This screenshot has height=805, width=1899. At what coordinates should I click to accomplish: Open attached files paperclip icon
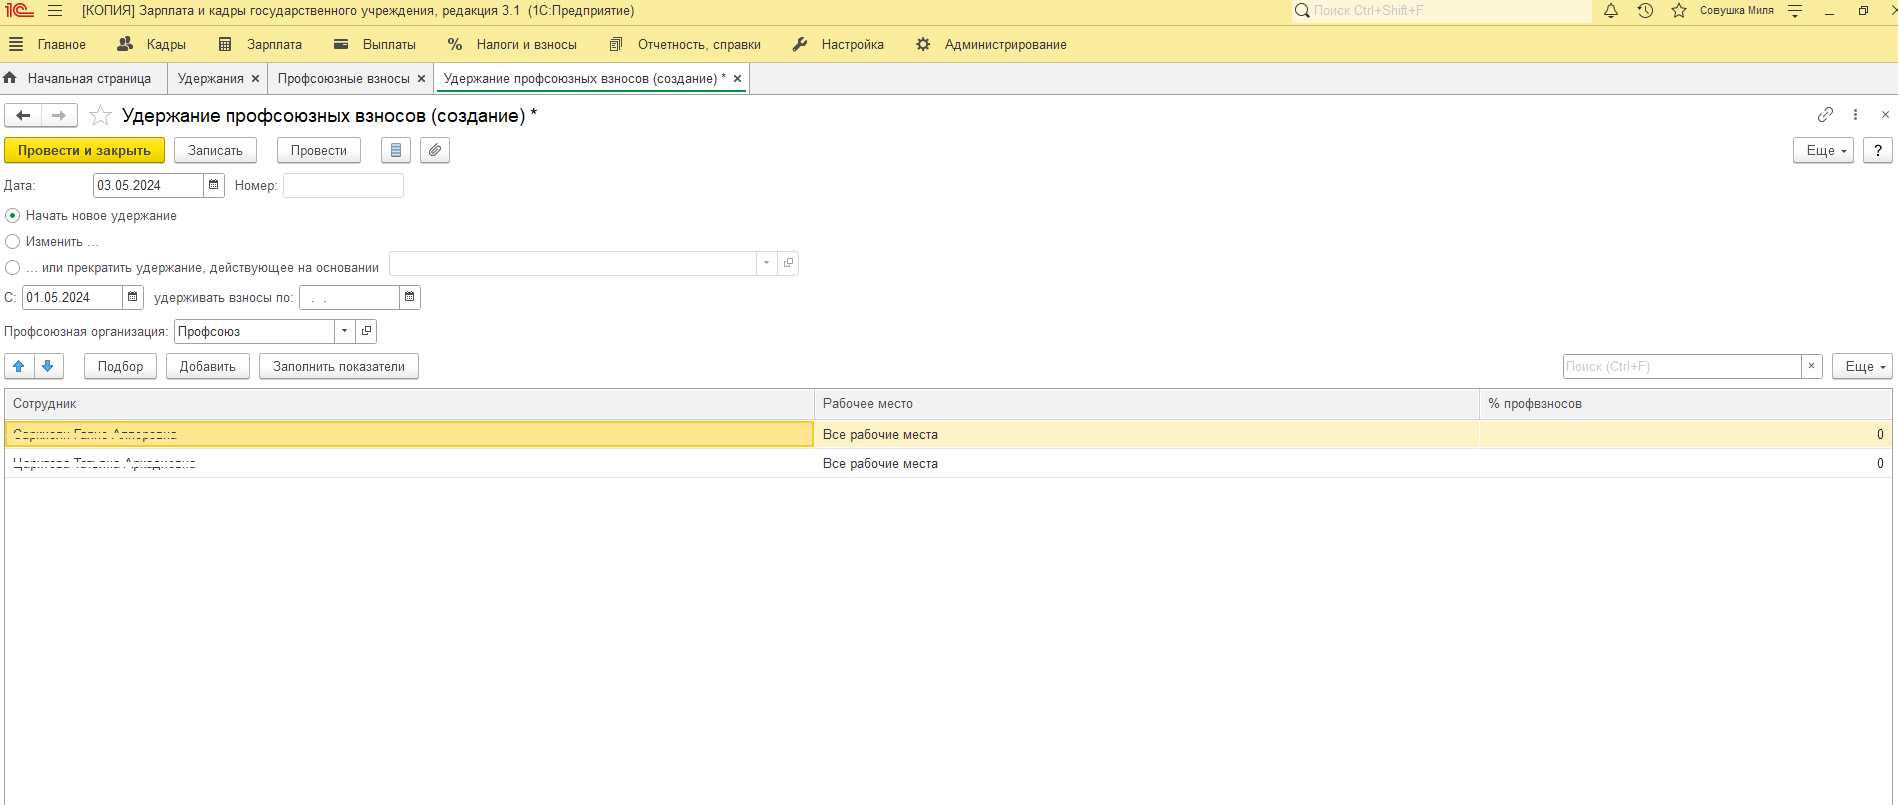point(435,150)
